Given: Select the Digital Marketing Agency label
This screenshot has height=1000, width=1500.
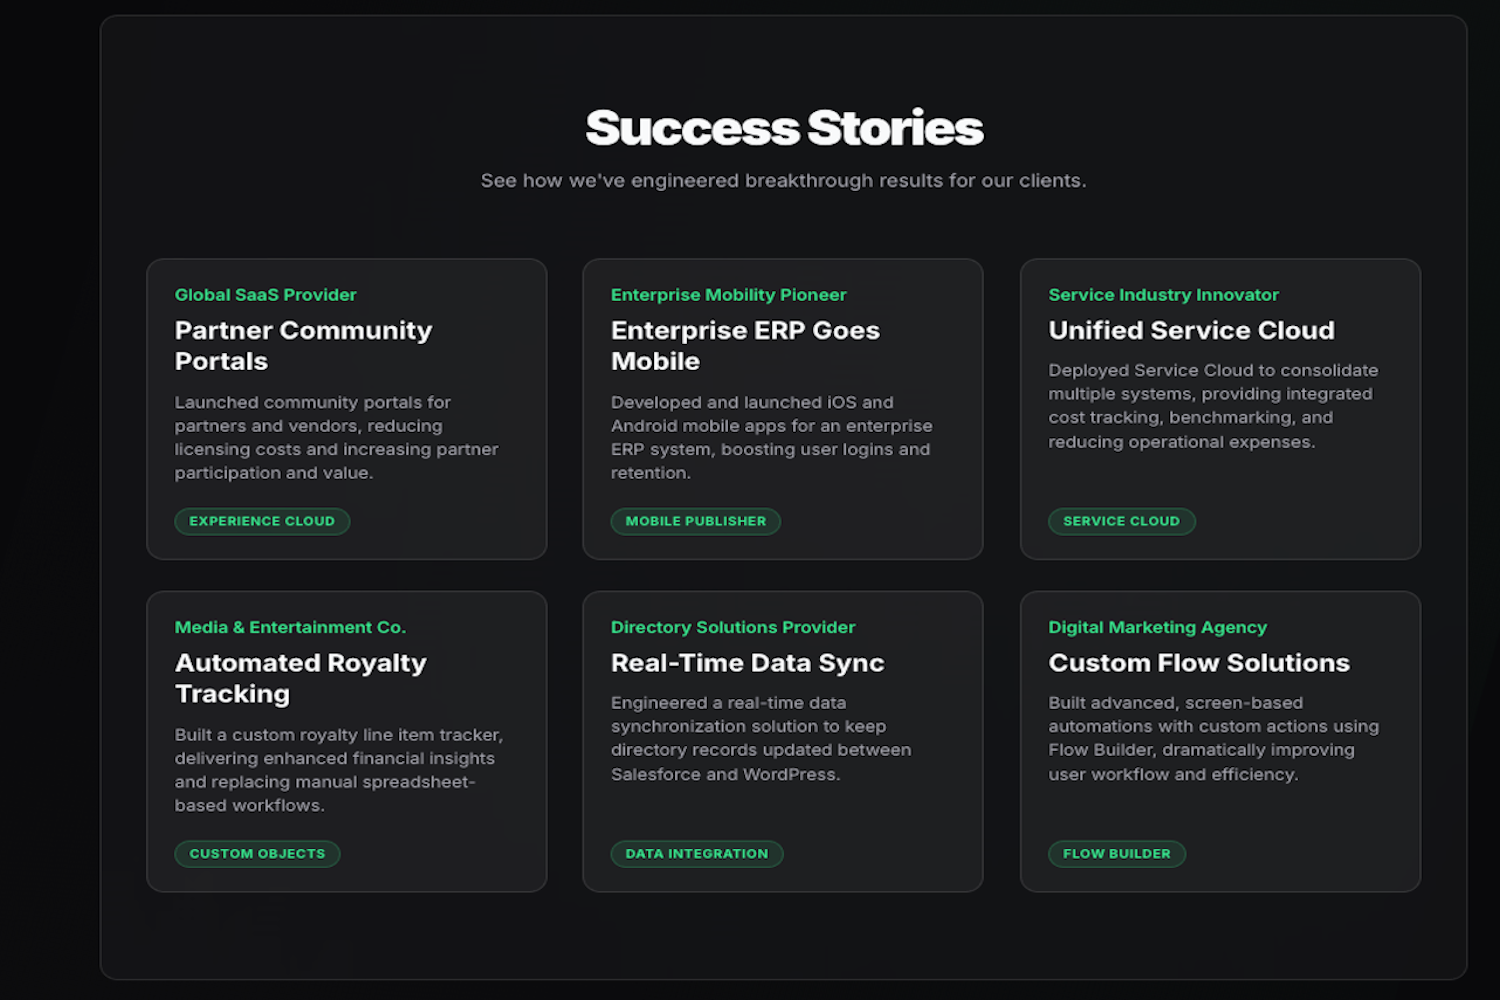Looking at the screenshot, I should (1157, 627).
